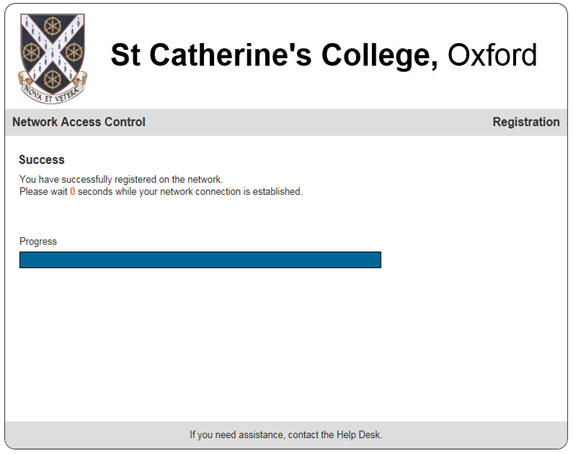The width and height of the screenshot is (573, 454).
Task: Click the right golden wheel on the crest
Action: pyautogui.click(x=74, y=52)
